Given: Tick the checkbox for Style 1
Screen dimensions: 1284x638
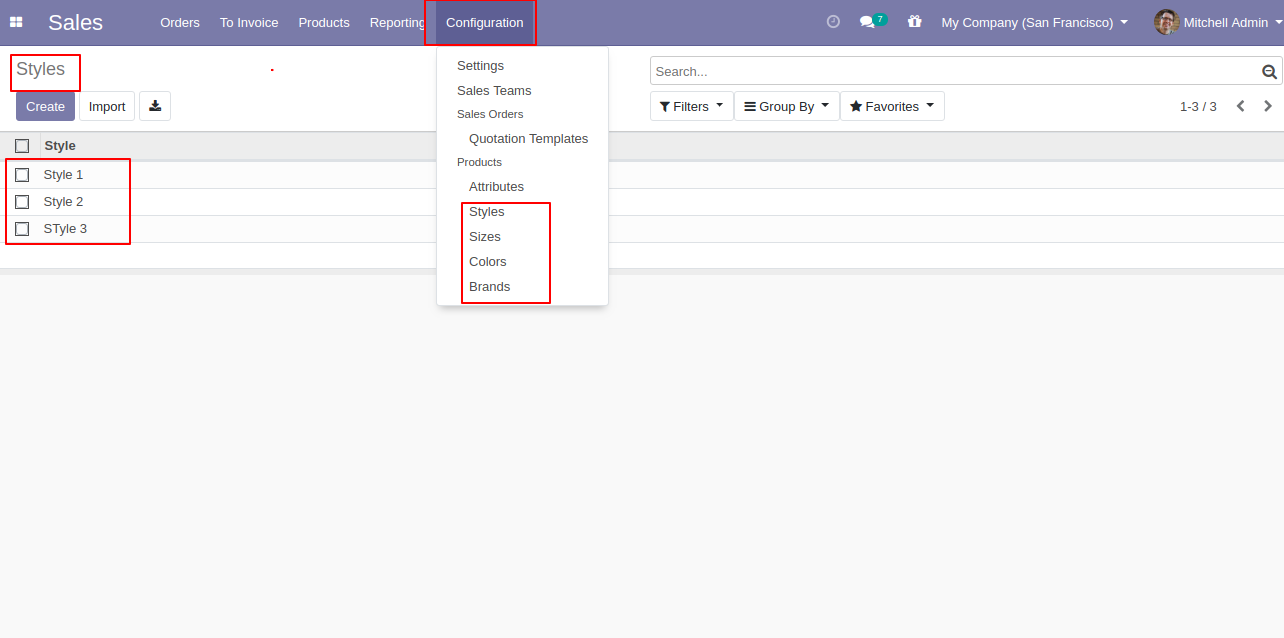Looking at the screenshot, I should 22,175.
